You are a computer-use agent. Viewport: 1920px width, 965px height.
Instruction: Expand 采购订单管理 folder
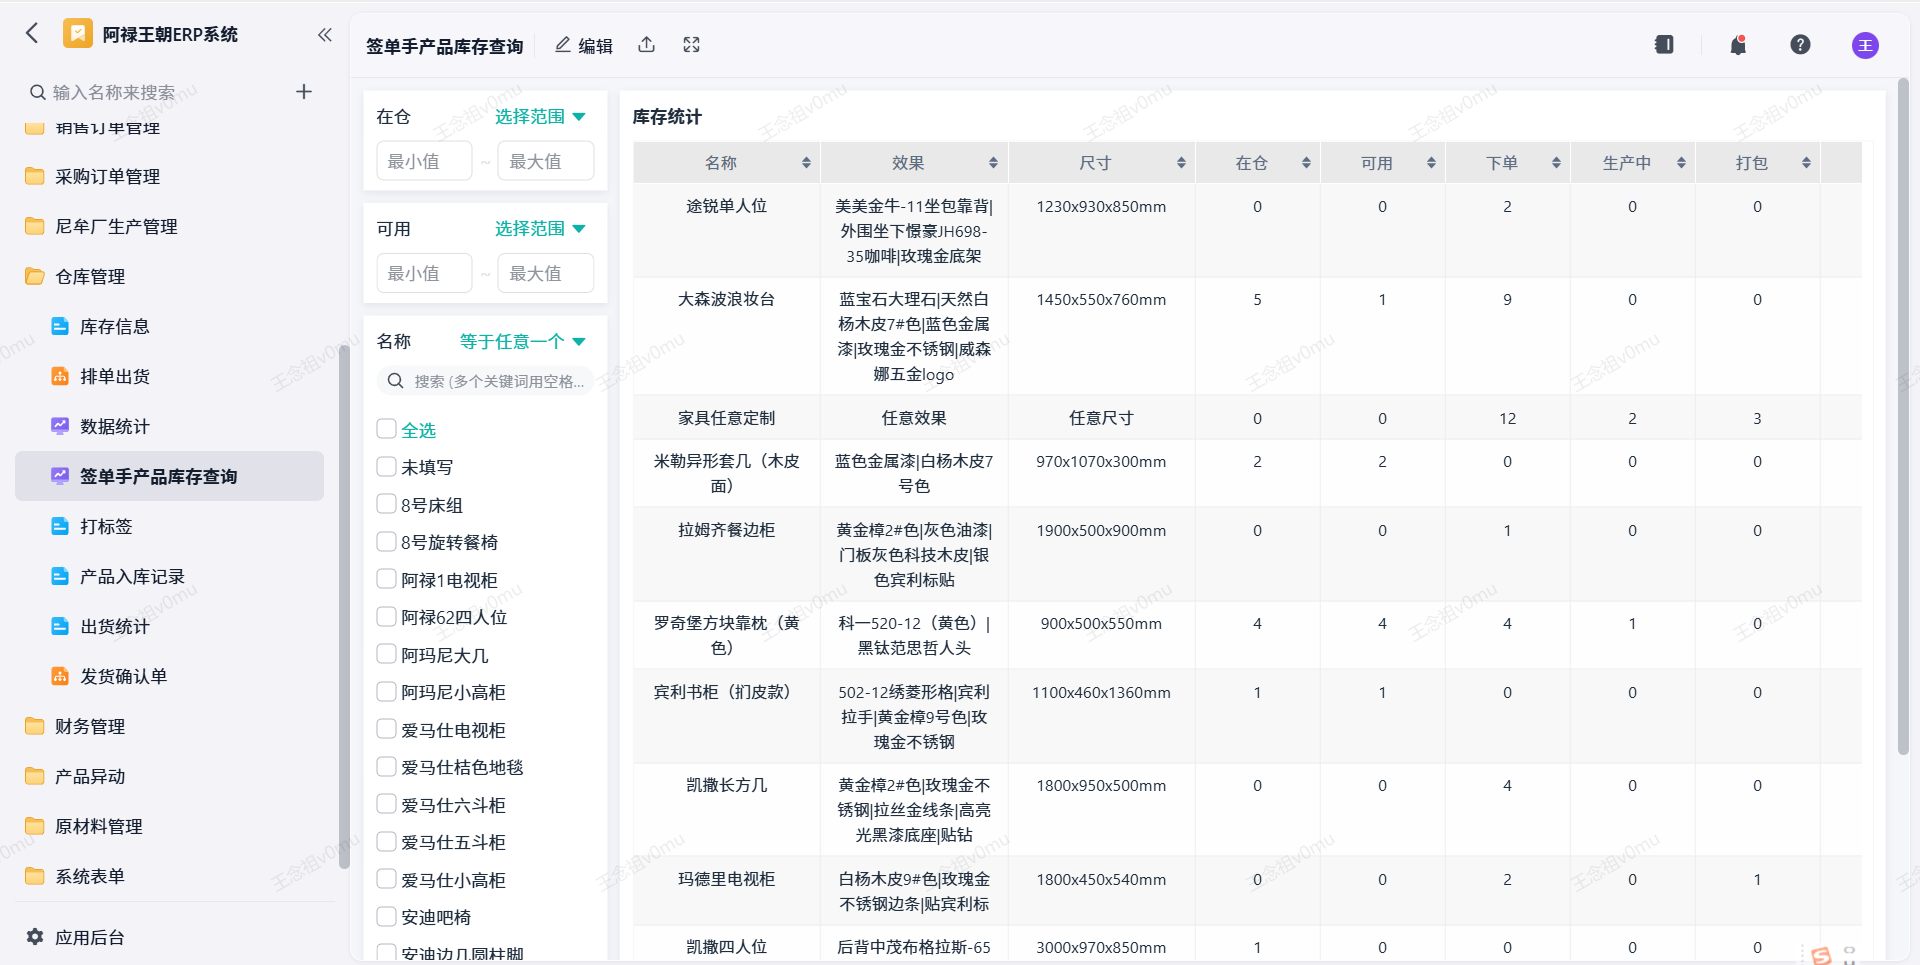(x=169, y=177)
